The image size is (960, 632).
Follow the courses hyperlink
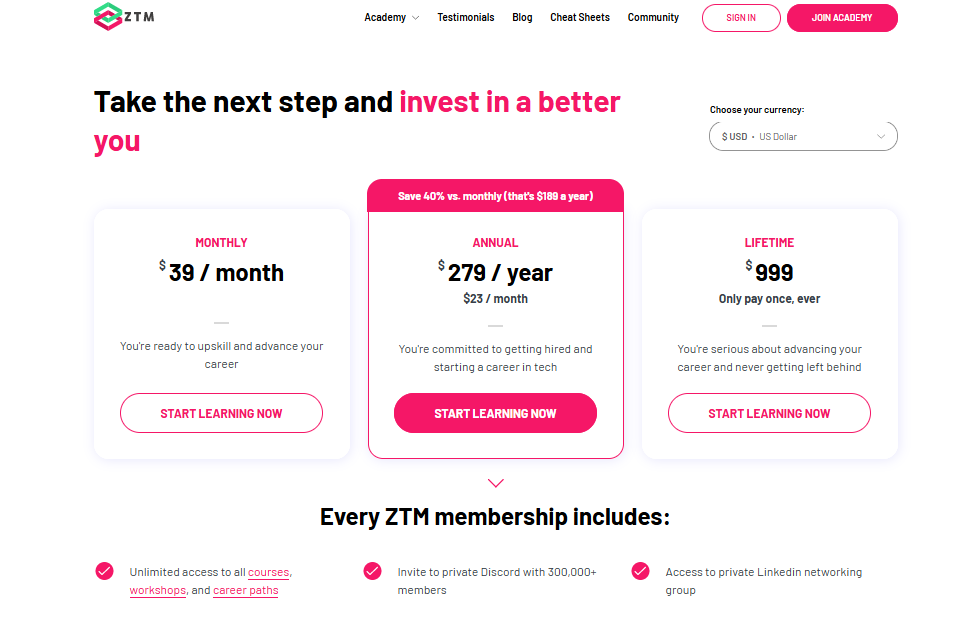pyautogui.click(x=268, y=572)
